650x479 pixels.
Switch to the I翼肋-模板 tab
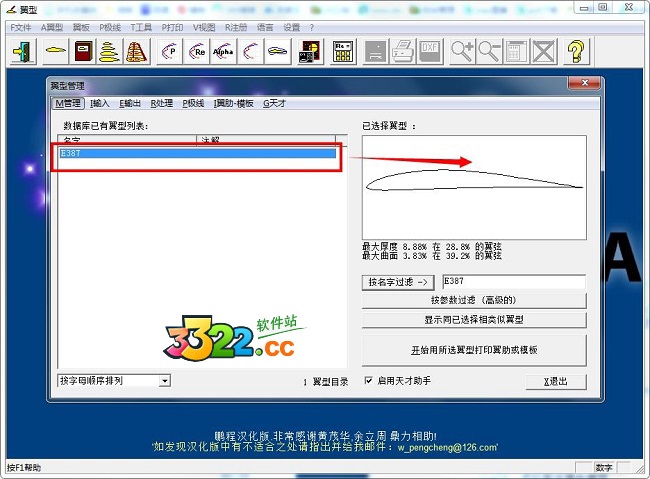coord(233,103)
